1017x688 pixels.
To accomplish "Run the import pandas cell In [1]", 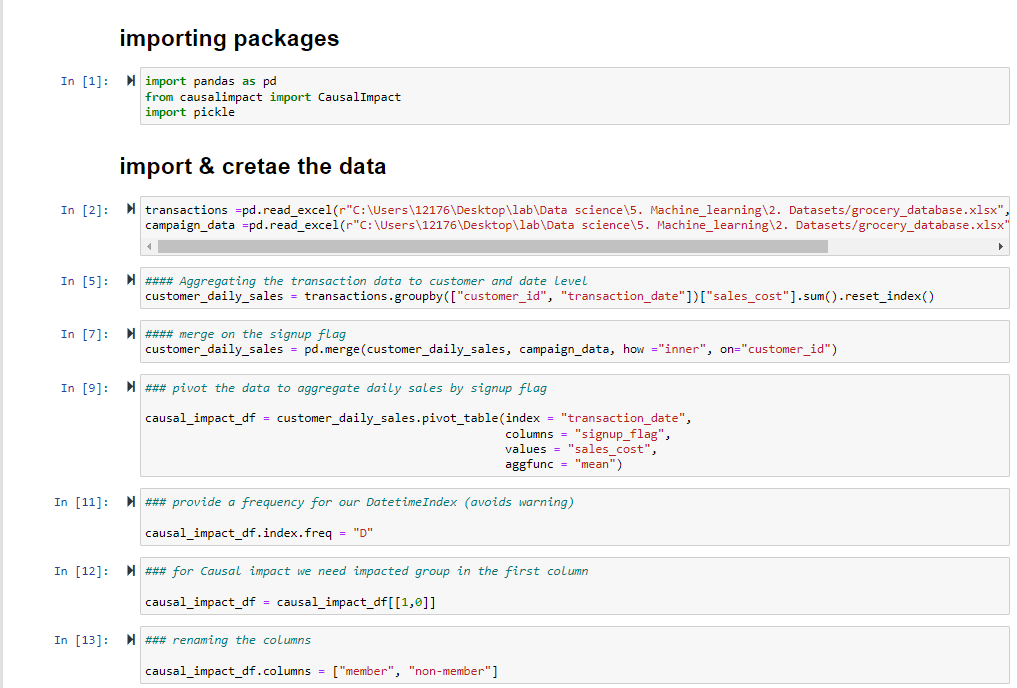I will (132, 81).
